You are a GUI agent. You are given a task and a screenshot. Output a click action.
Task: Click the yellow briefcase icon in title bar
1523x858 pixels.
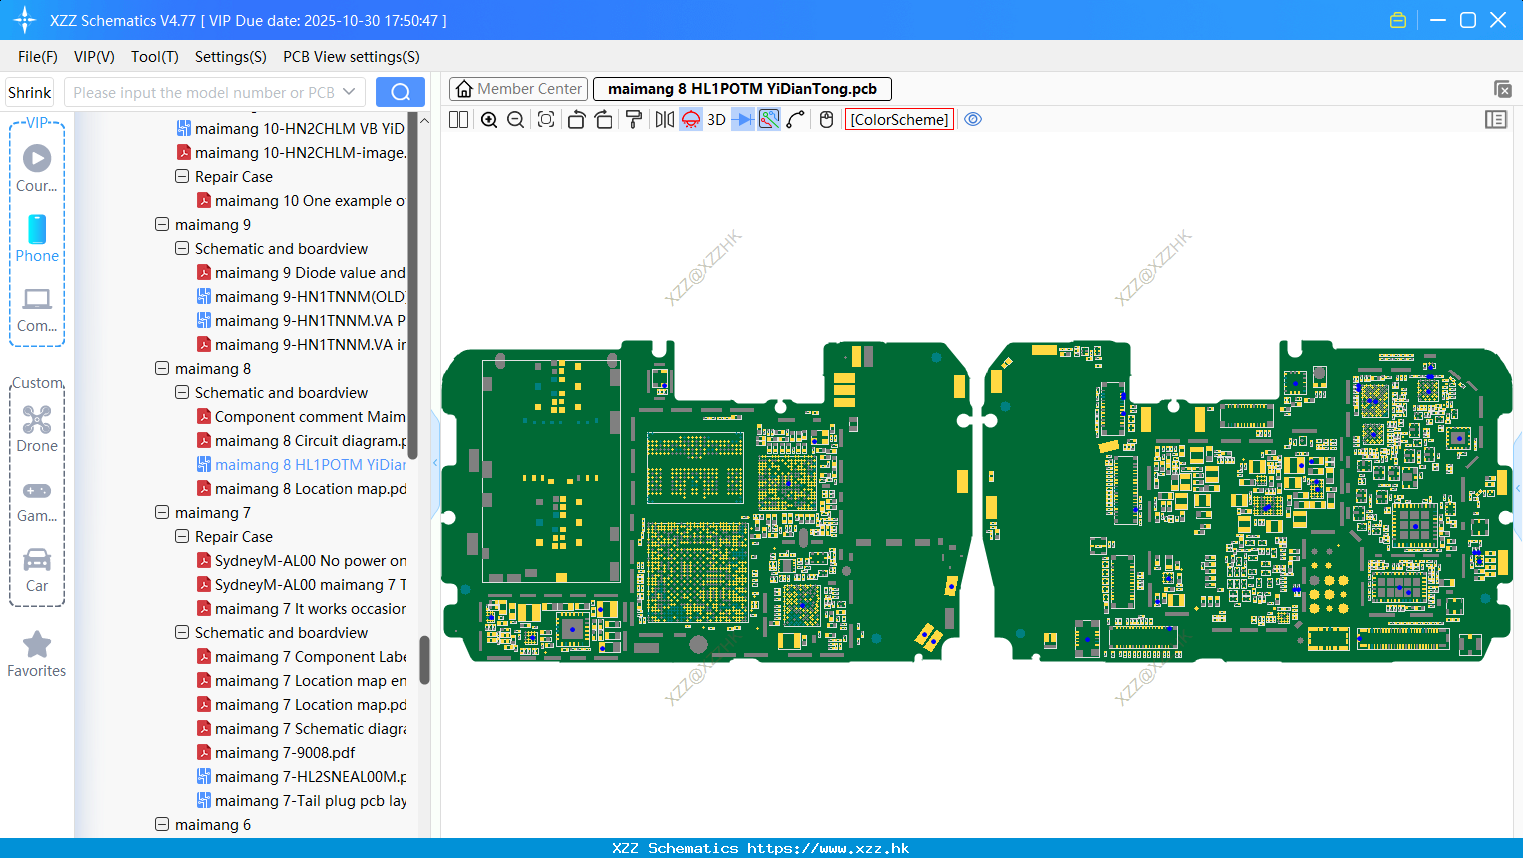click(x=1398, y=20)
